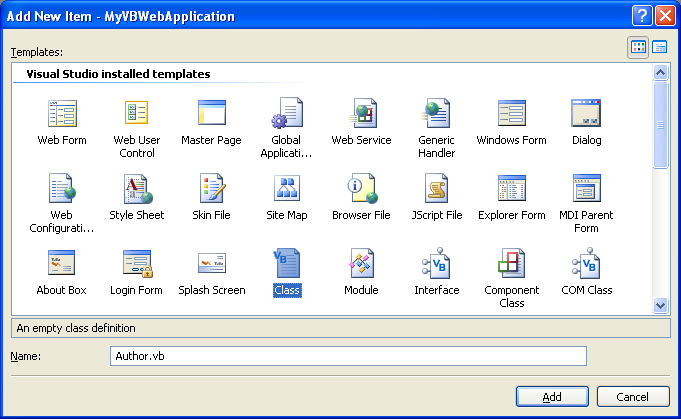Select the COM Class template
The image size is (681, 419).
click(x=586, y=263)
